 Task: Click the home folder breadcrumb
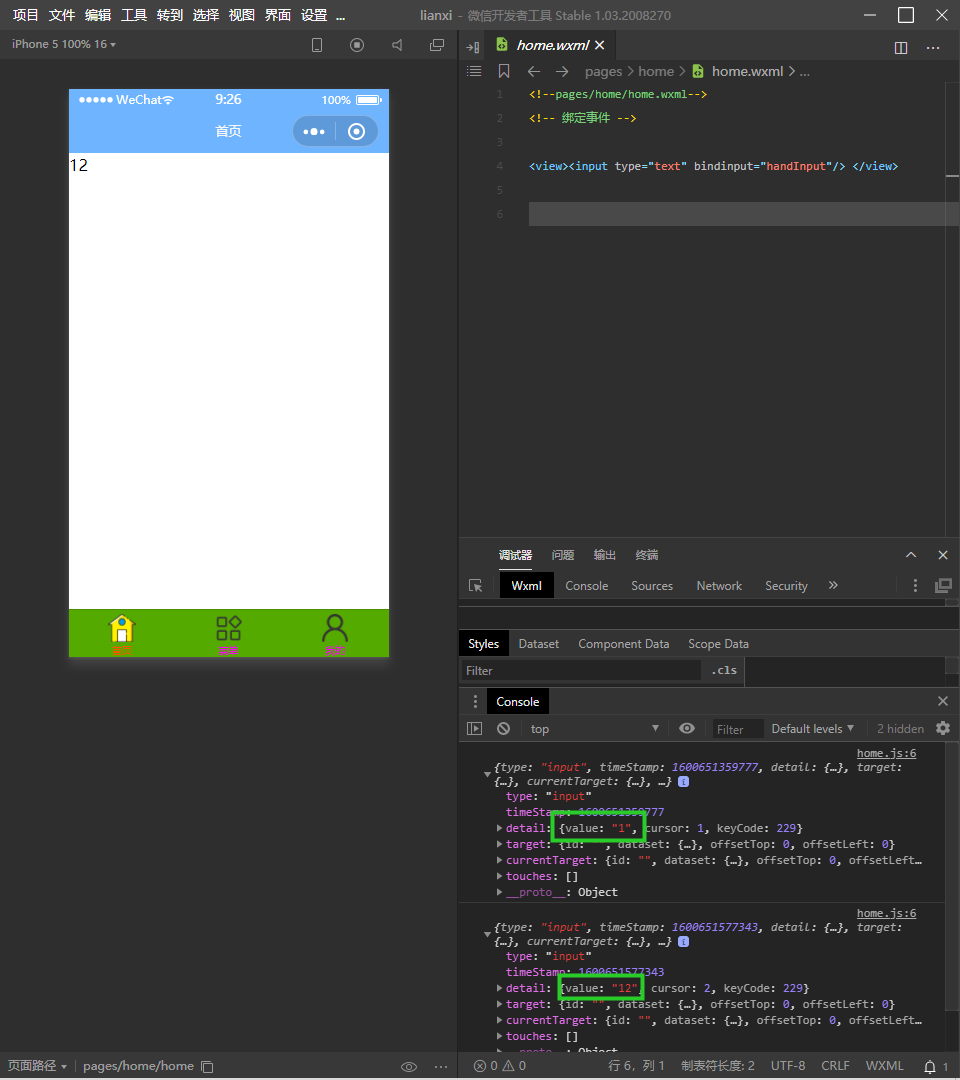point(656,71)
